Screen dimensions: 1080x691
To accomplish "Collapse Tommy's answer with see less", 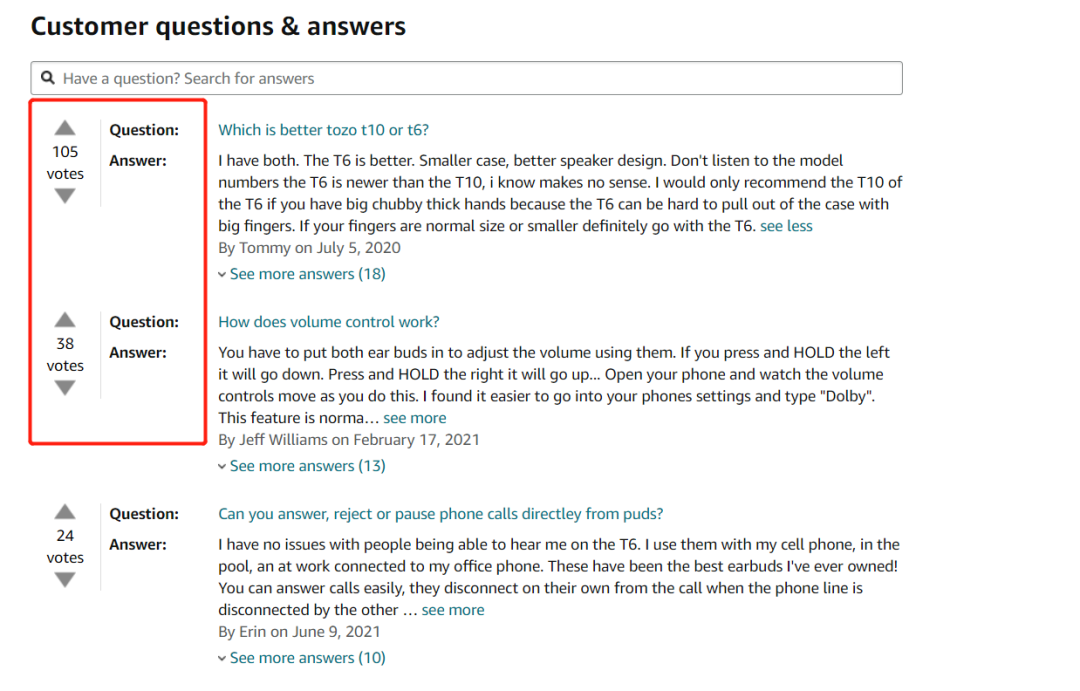I will tap(786, 226).
